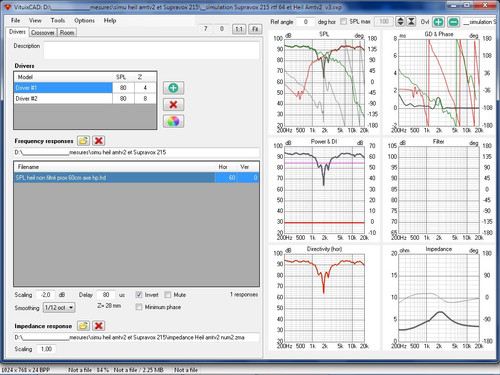Click SPL max up-down arrows stepper
The image size is (500, 375).
400,22
